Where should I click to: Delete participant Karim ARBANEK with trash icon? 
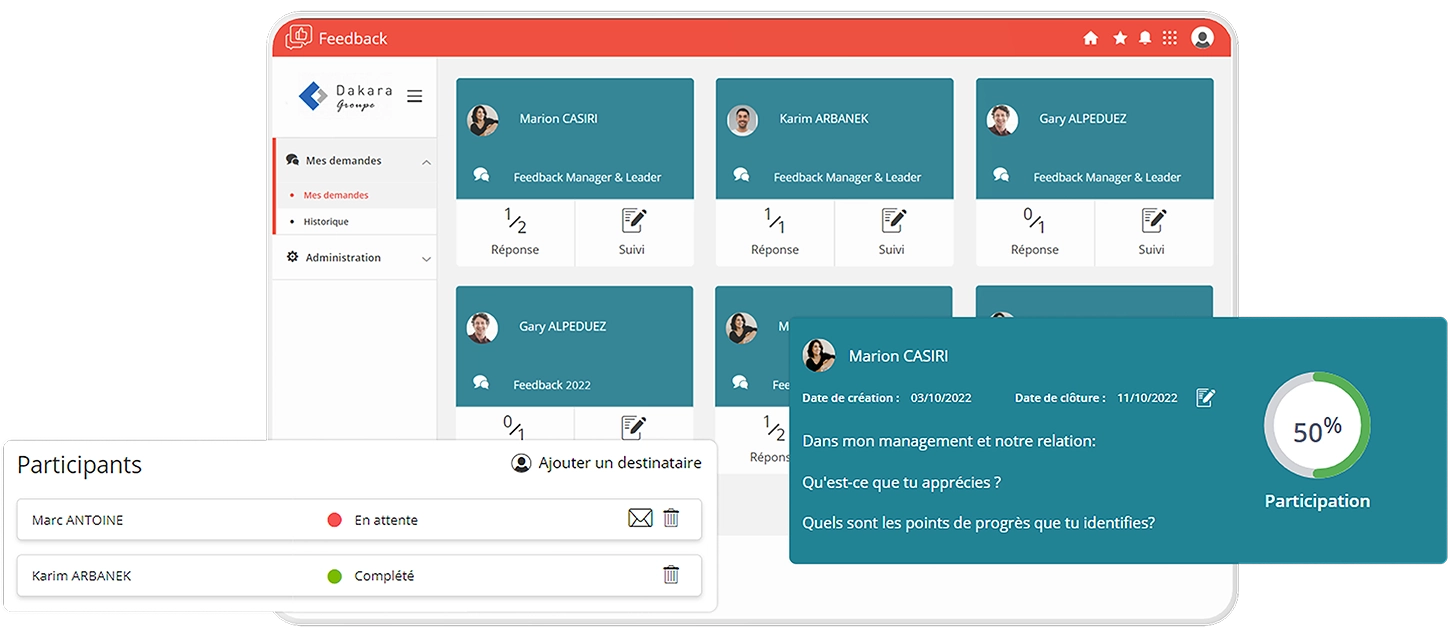pos(671,574)
